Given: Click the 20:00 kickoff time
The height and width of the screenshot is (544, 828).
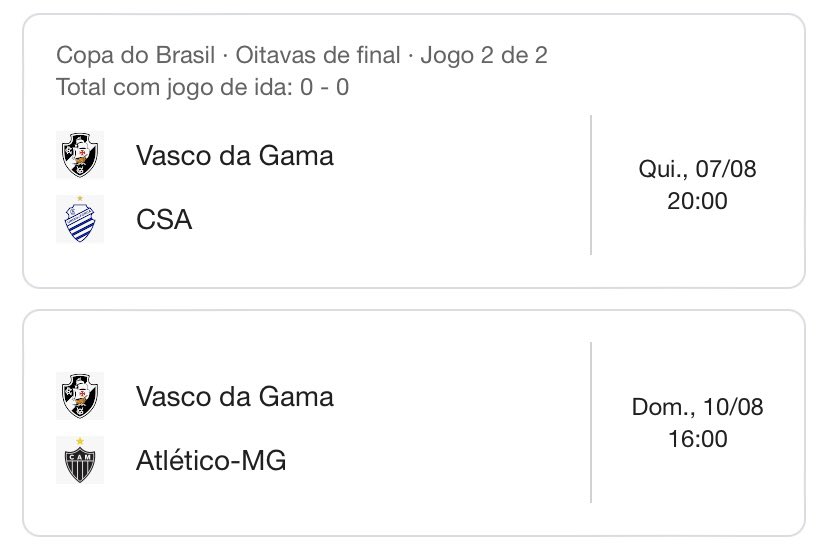Looking at the screenshot, I should 697,201.
